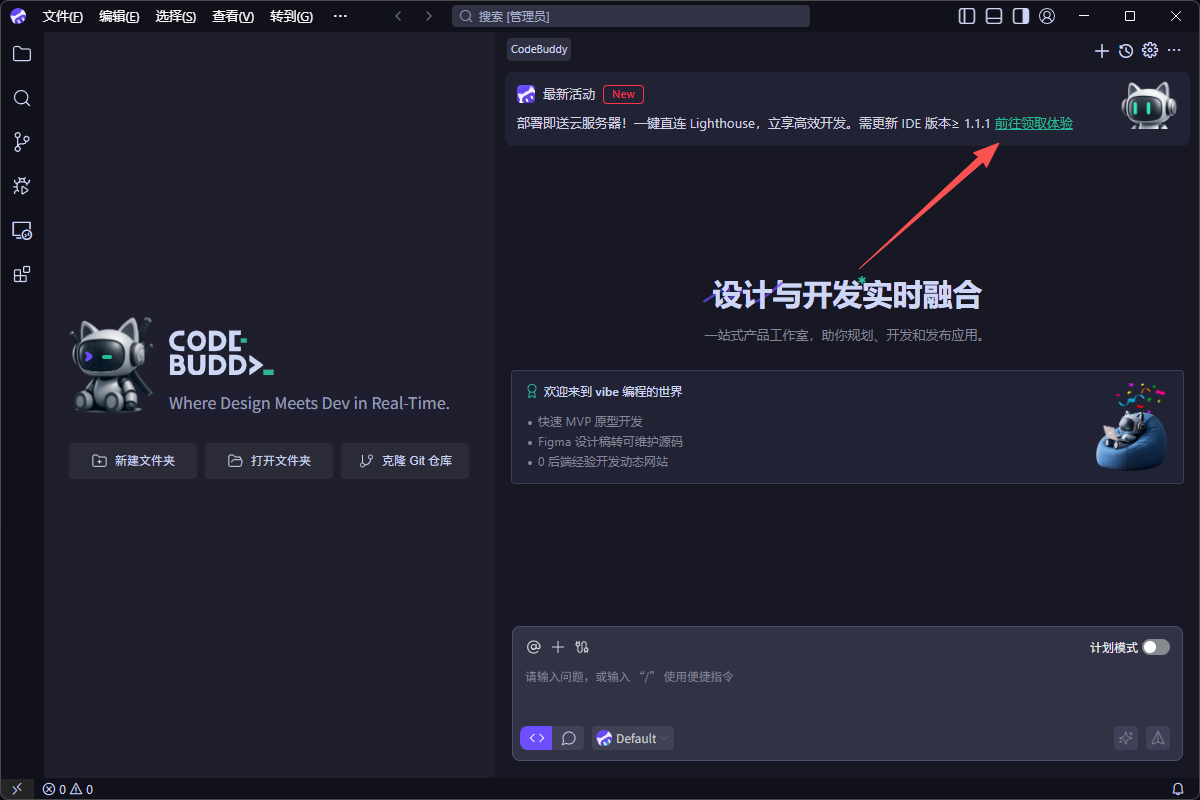
Task: Open the 文件(F) menu
Action: tap(63, 16)
